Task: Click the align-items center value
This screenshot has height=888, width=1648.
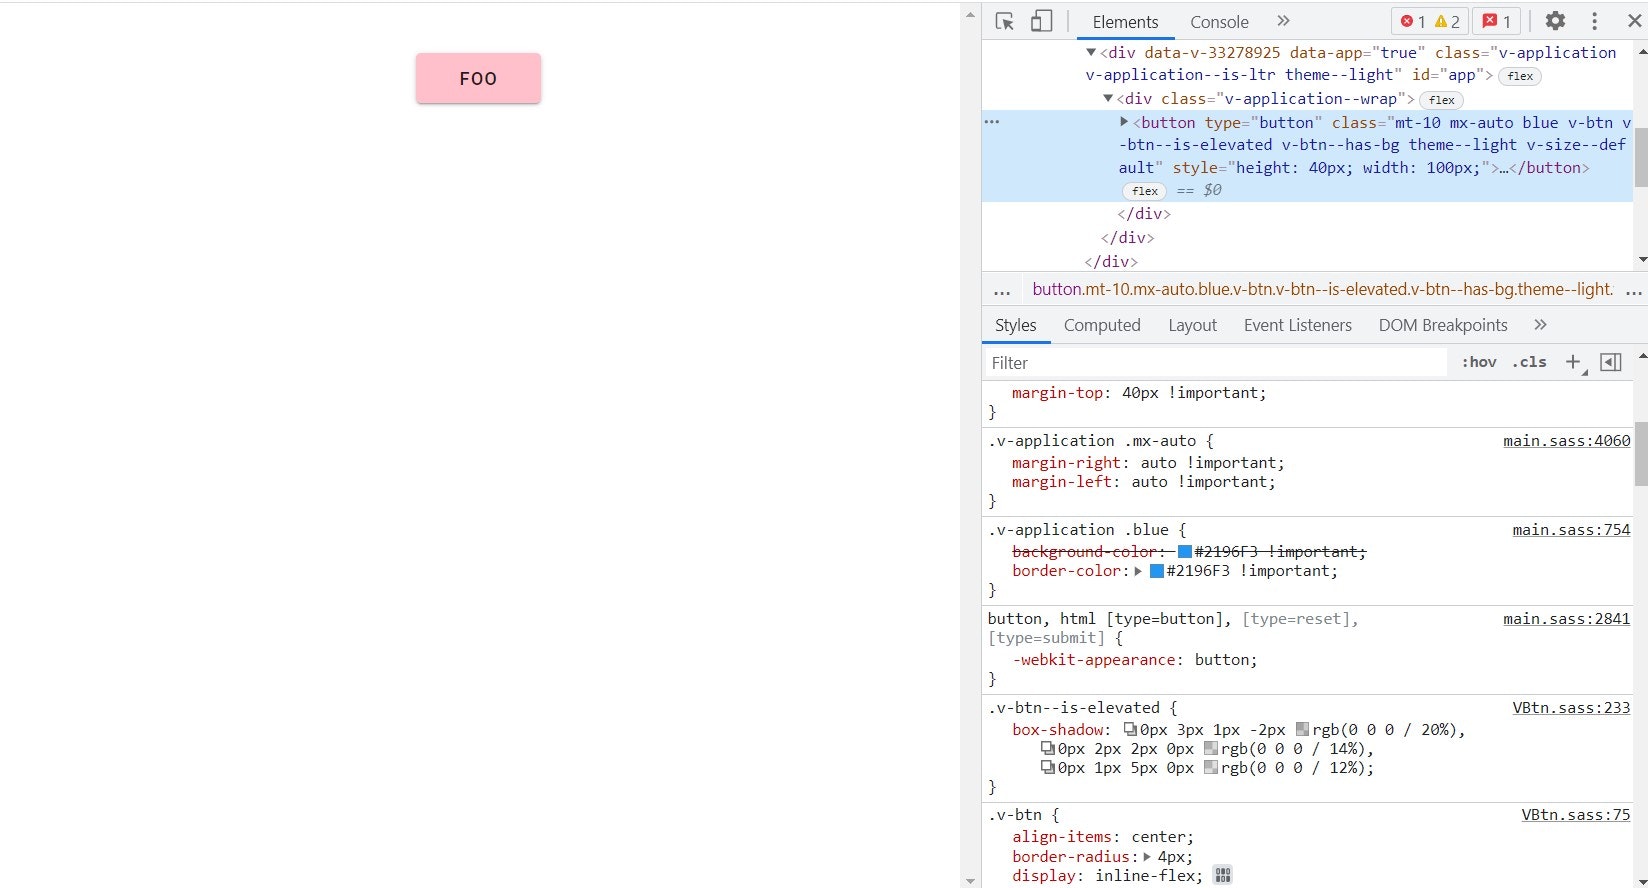Action: 1161,837
